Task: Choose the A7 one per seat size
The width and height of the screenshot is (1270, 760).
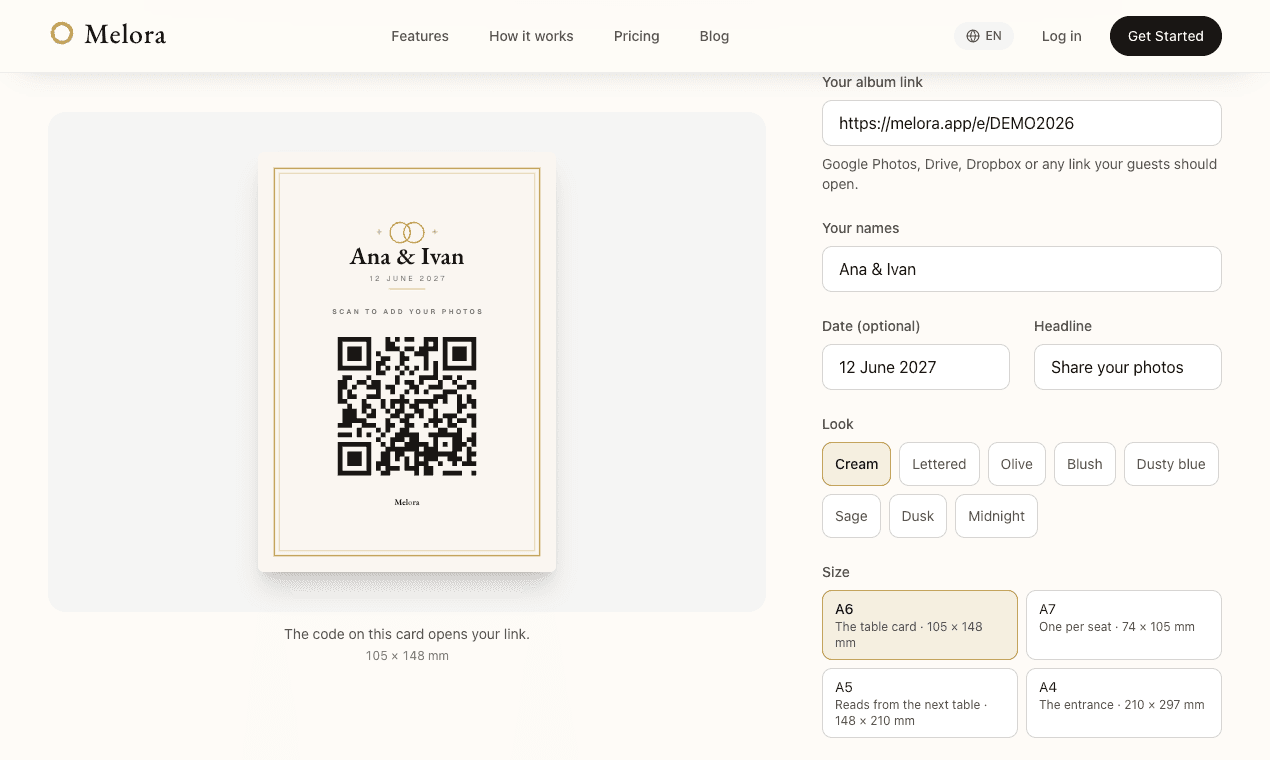Action: point(1124,625)
